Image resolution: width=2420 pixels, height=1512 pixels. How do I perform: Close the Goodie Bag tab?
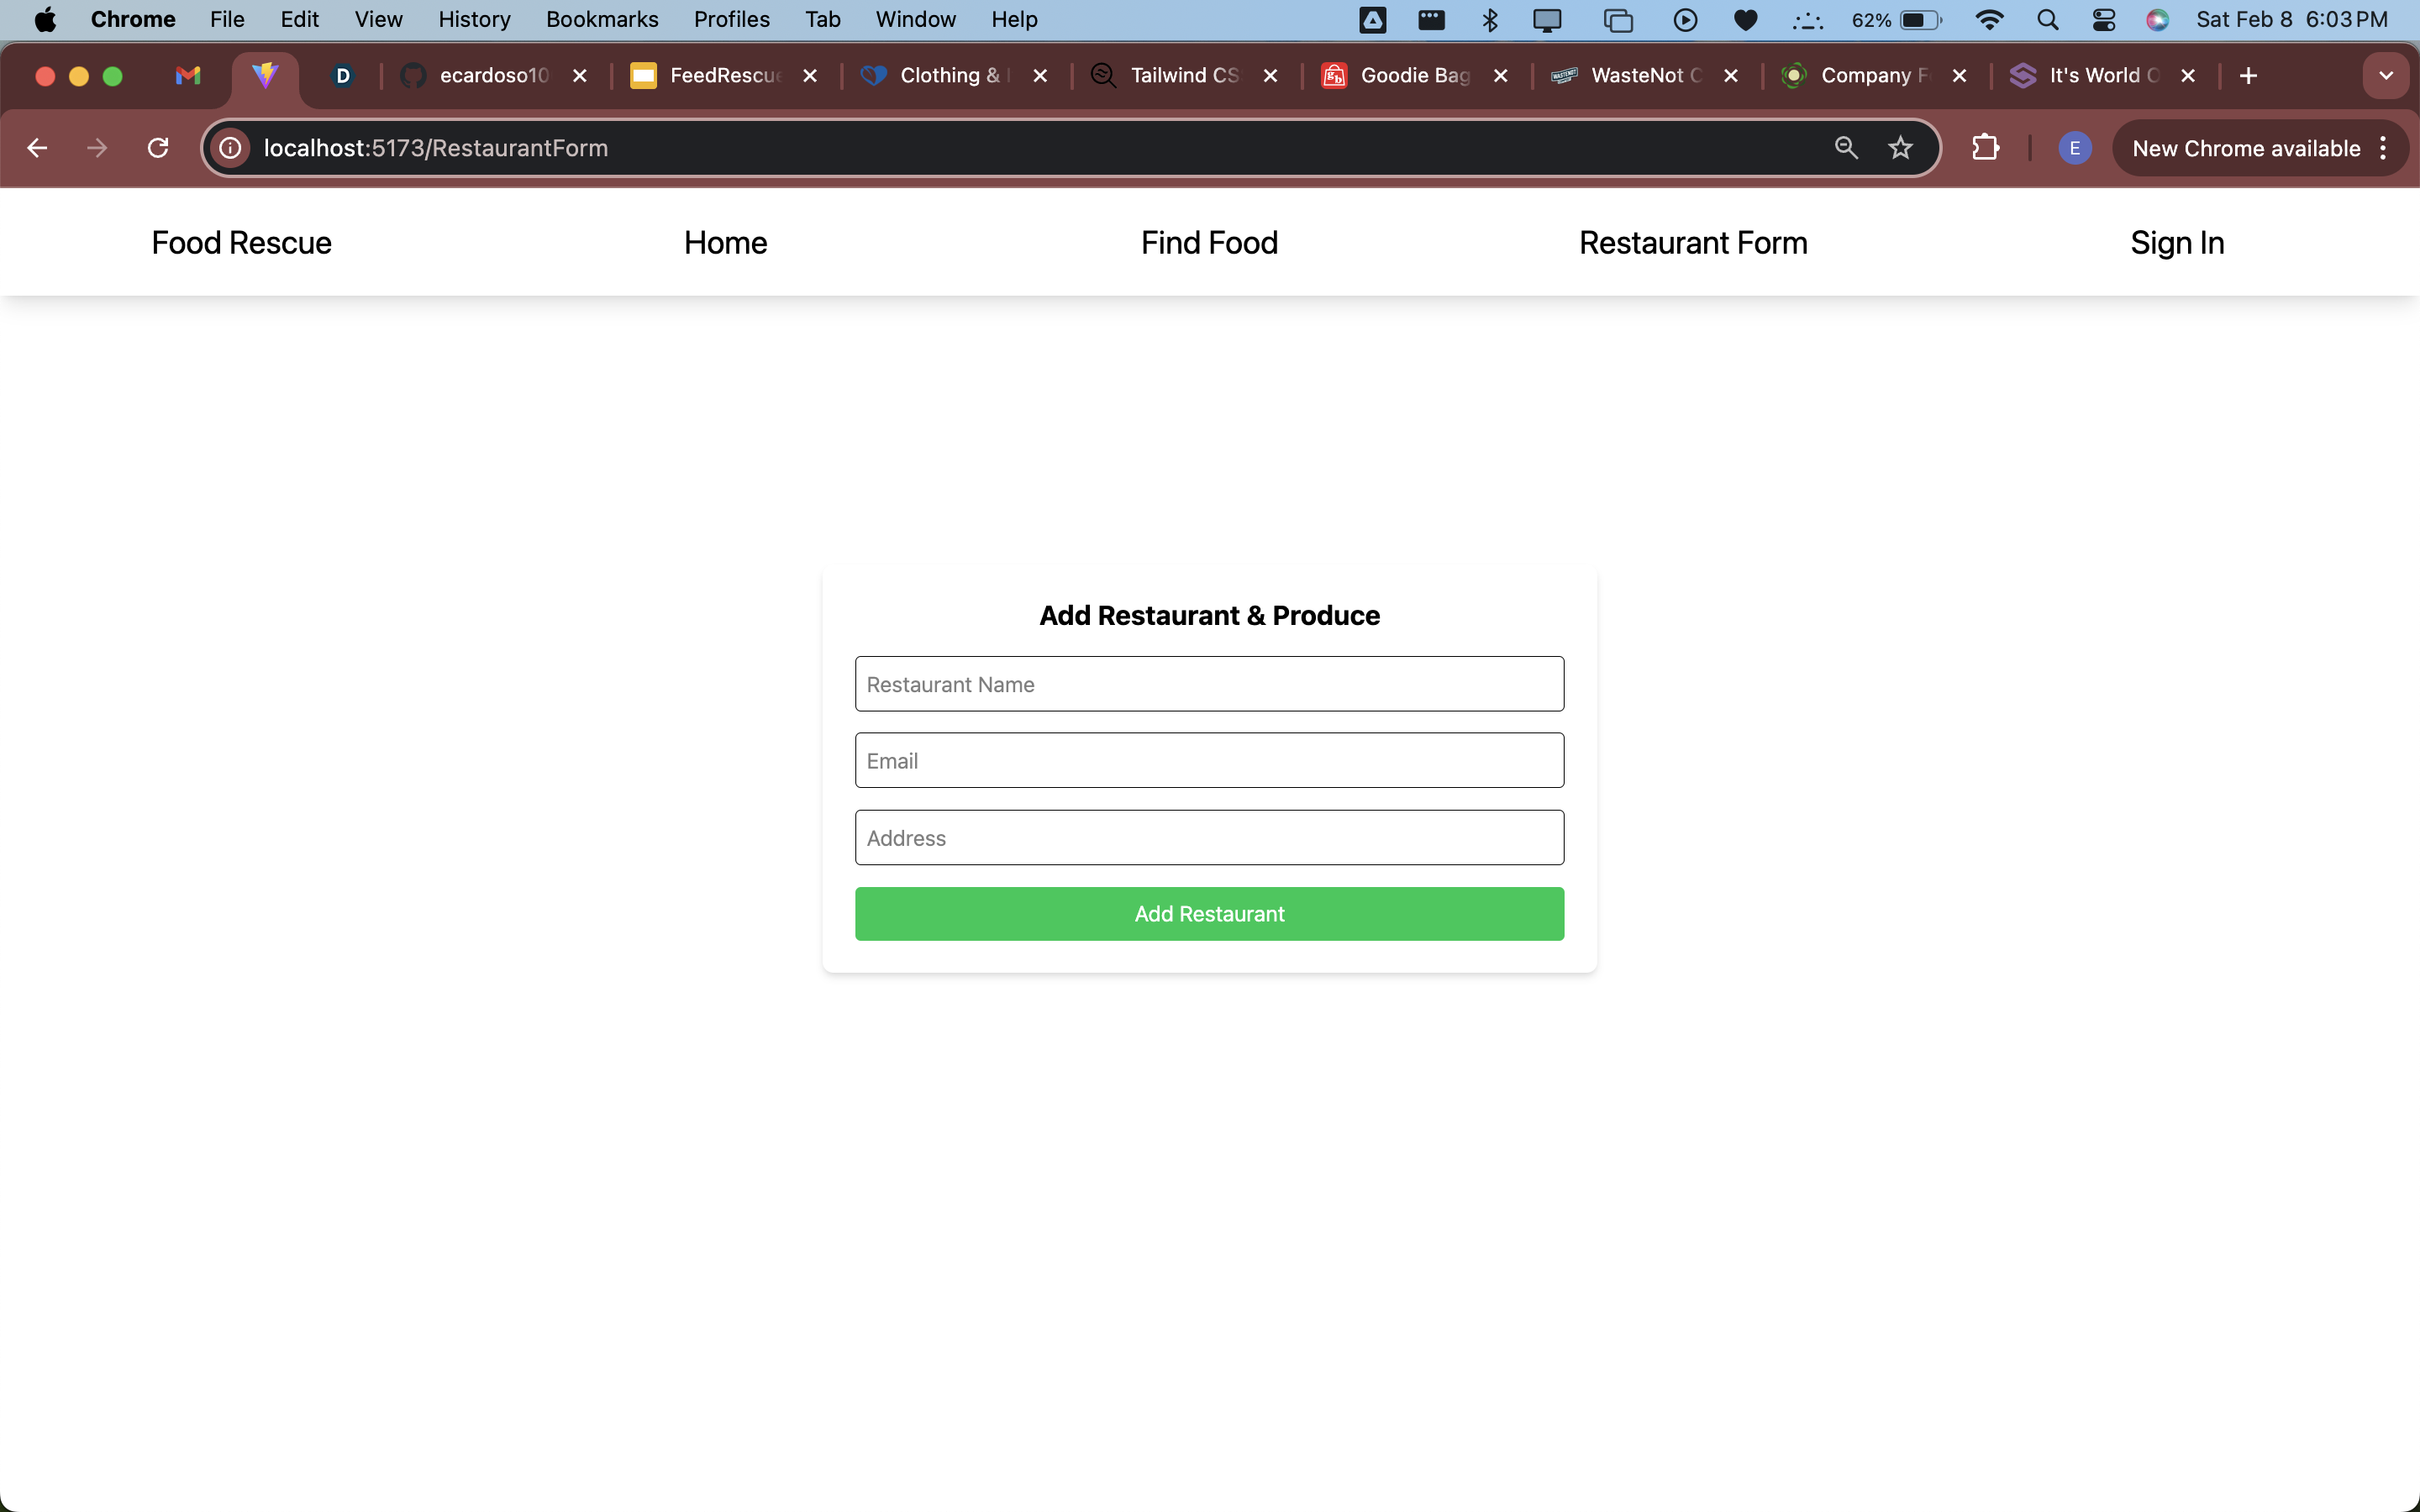[1500, 76]
